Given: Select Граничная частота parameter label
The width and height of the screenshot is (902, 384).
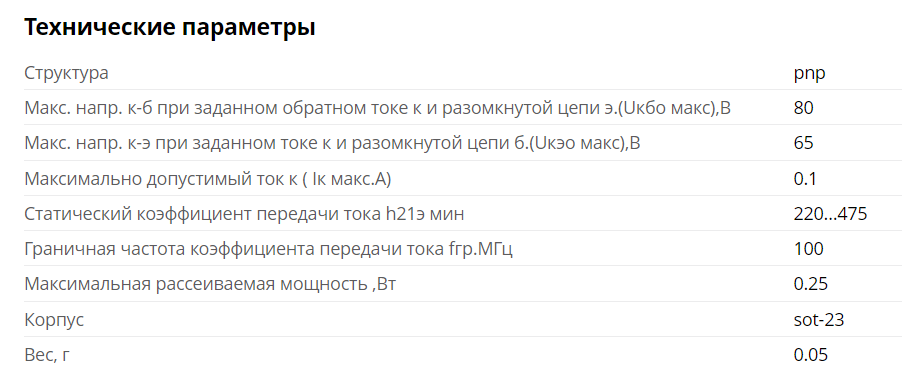Looking at the screenshot, I should (268, 249).
